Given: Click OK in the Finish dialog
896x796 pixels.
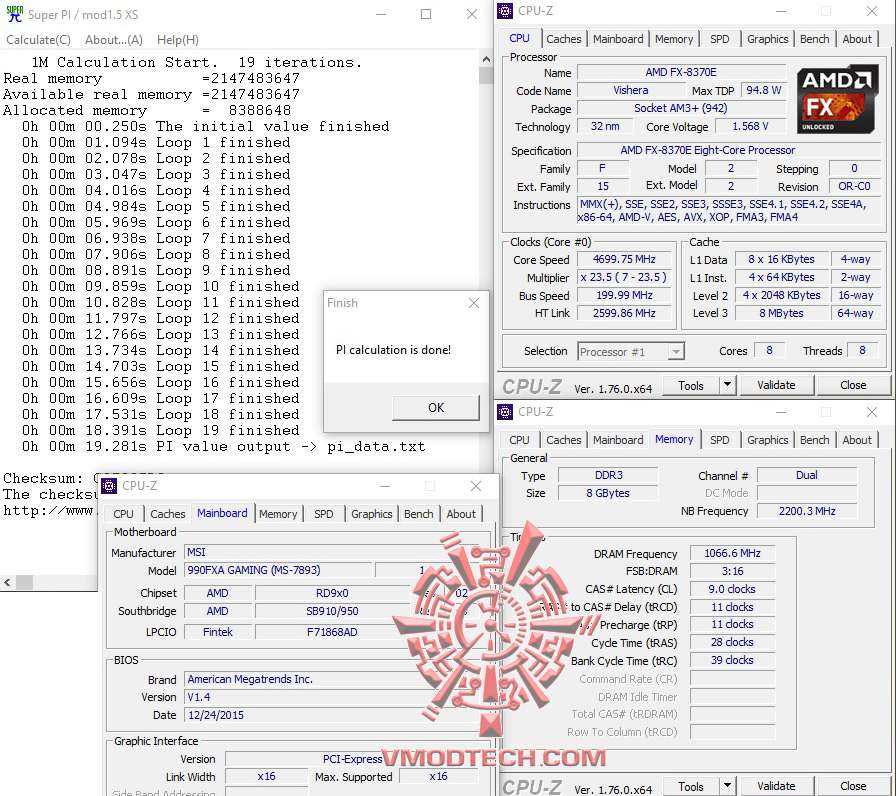Looking at the screenshot, I should (436, 407).
